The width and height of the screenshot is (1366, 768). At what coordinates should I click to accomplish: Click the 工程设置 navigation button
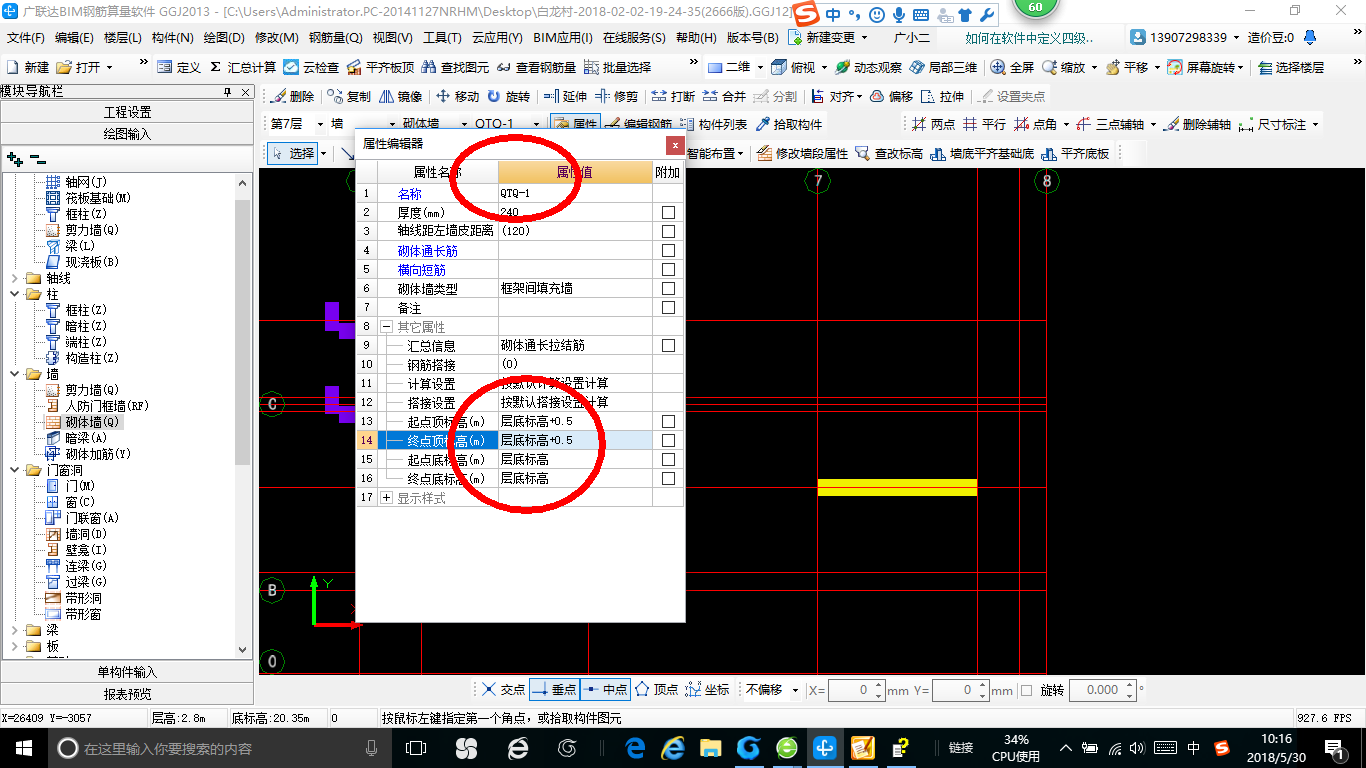(x=127, y=112)
